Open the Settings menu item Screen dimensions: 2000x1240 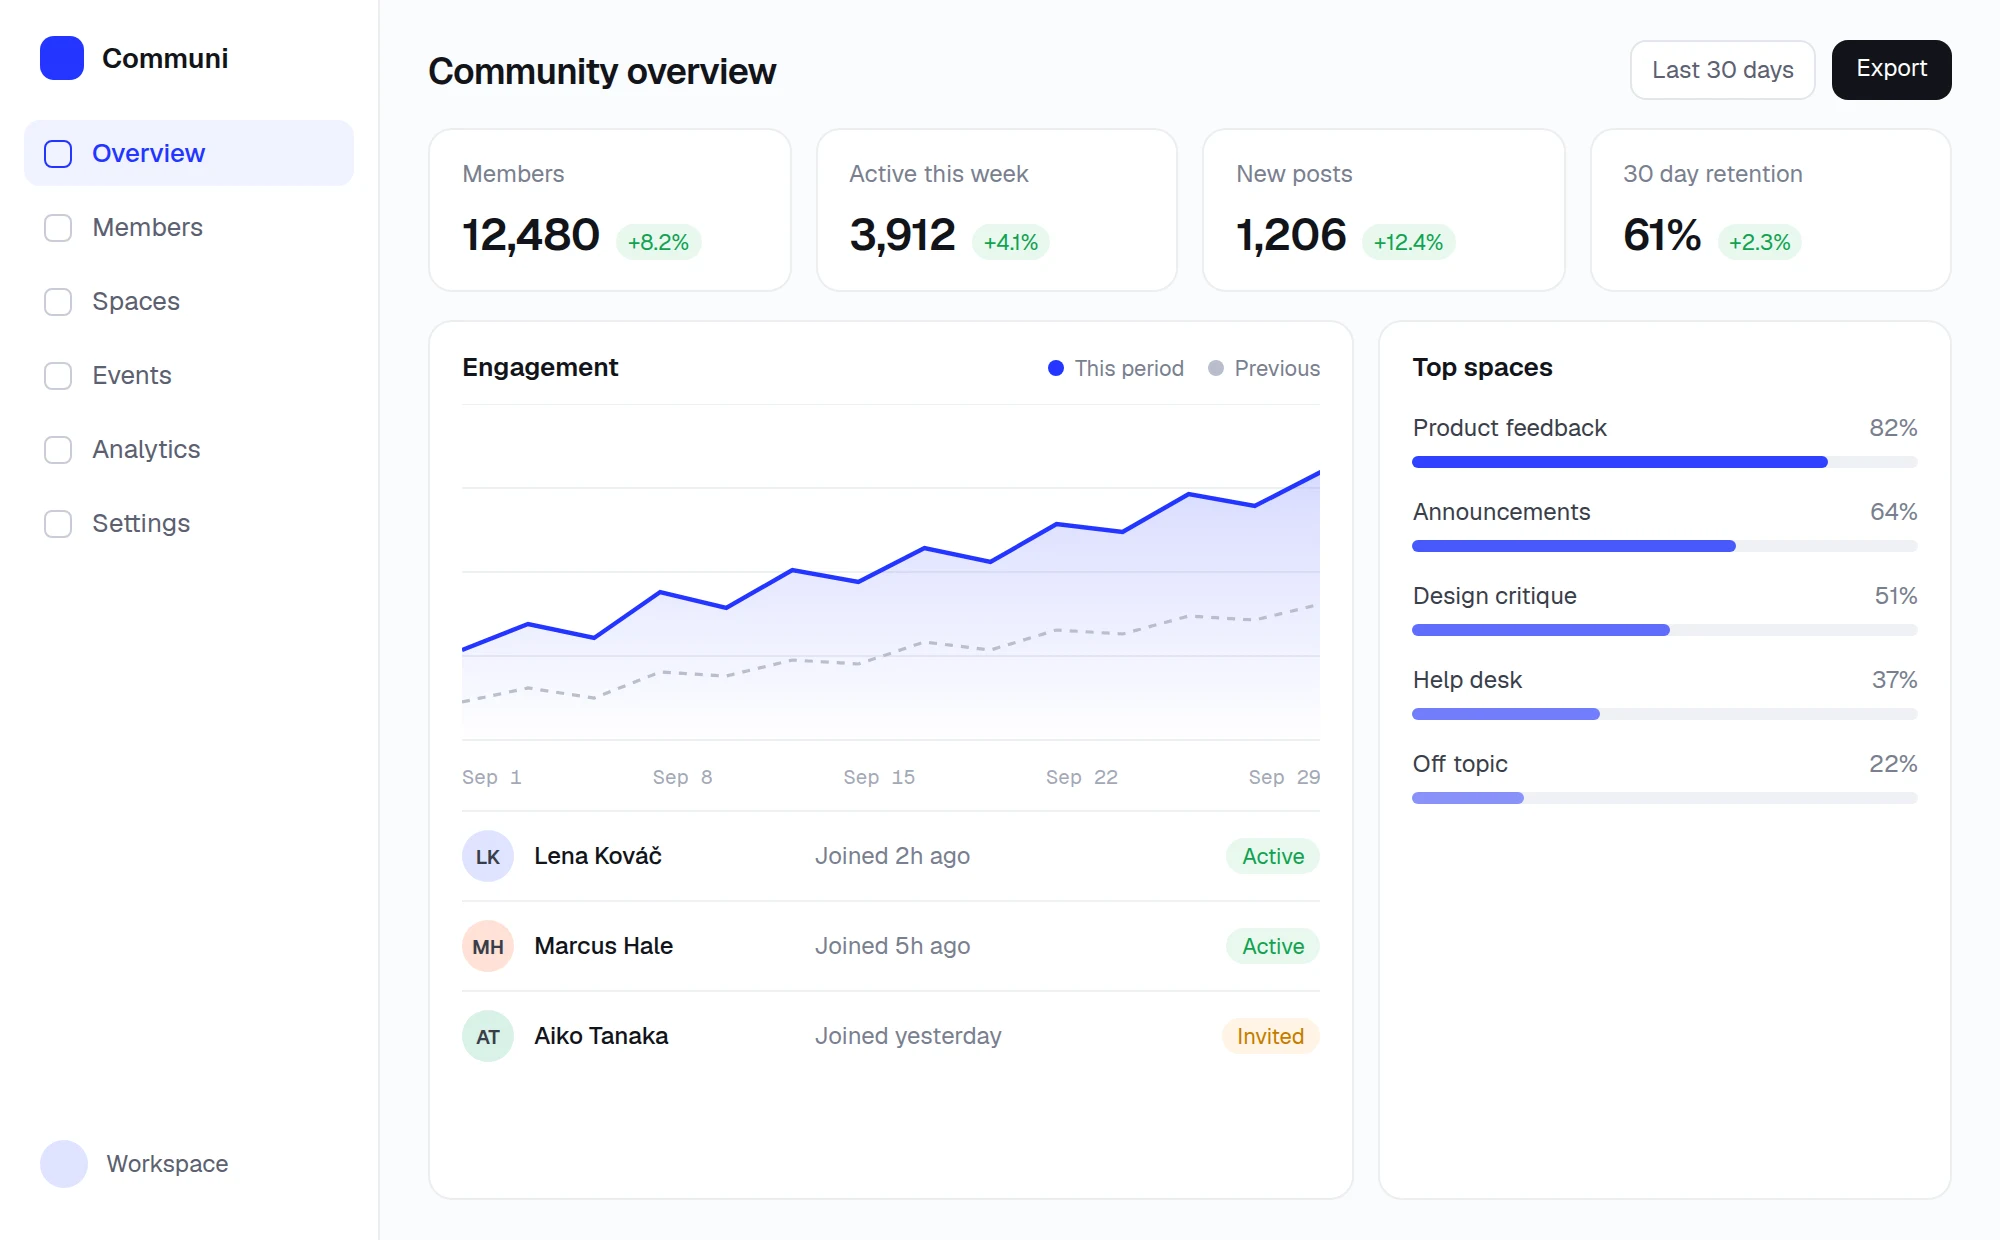click(189, 523)
